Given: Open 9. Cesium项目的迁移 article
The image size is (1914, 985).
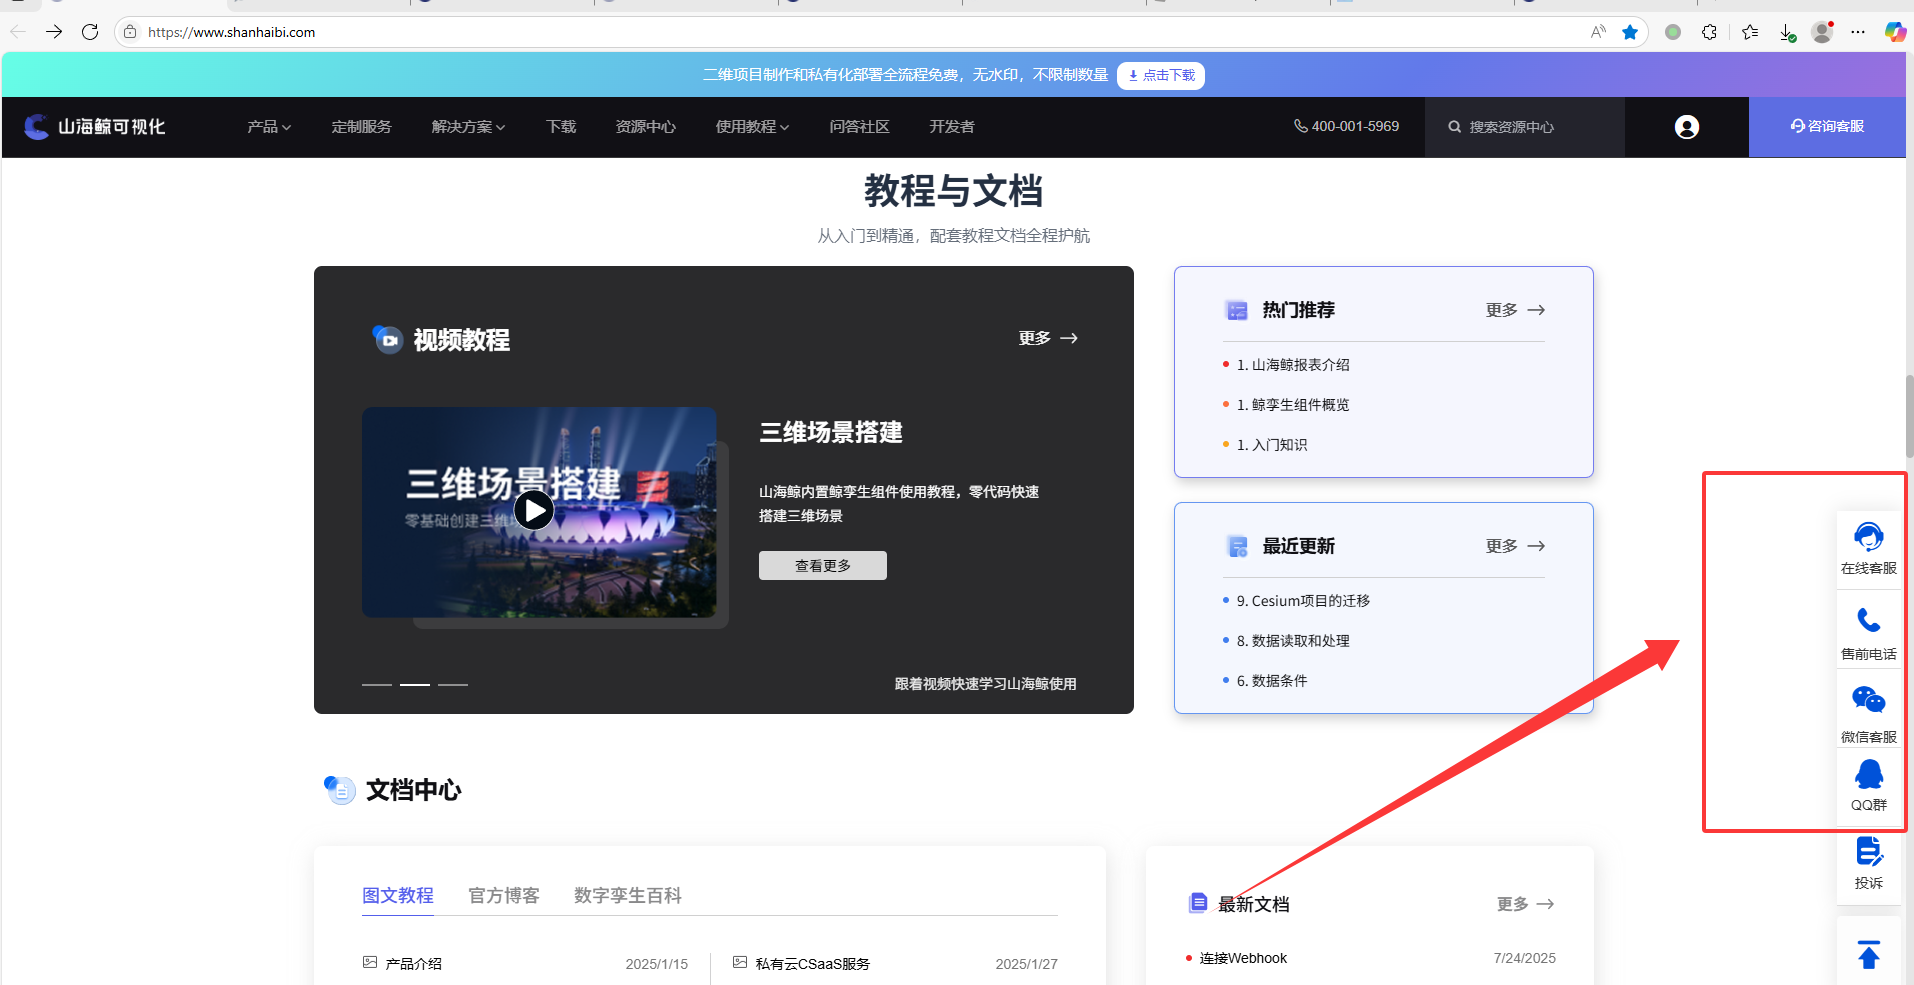Looking at the screenshot, I should [x=1303, y=601].
